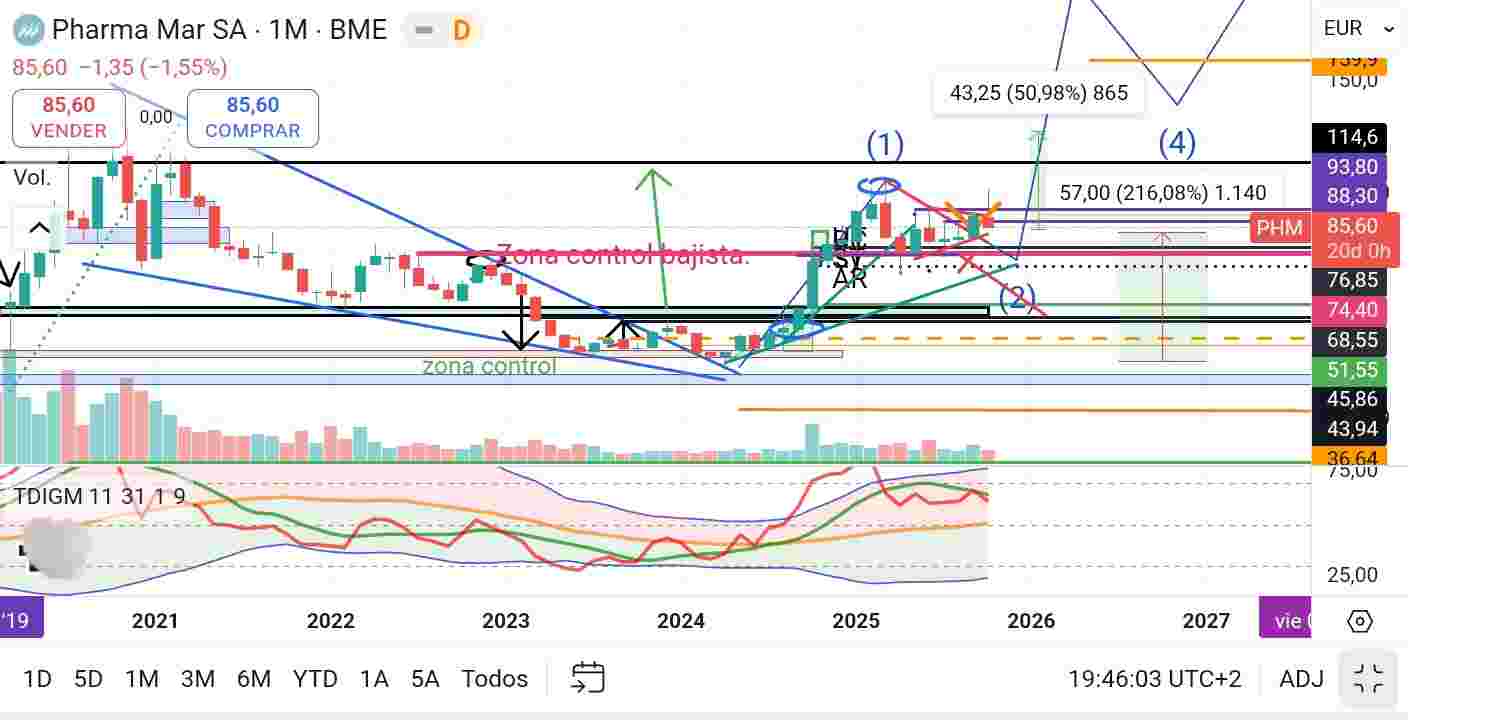Click the gray dash market status badge

424,30
